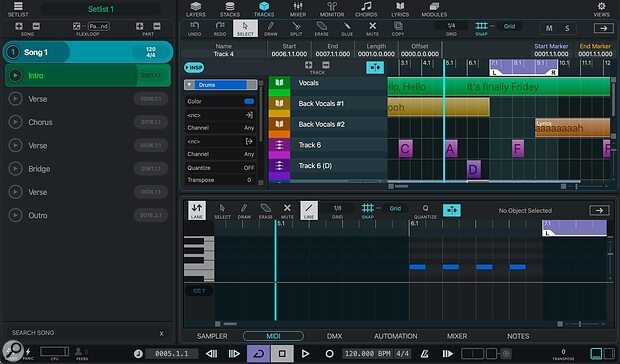This screenshot has height=364, width=620.
Task: Open the Lyrics view
Action: click(x=400, y=9)
